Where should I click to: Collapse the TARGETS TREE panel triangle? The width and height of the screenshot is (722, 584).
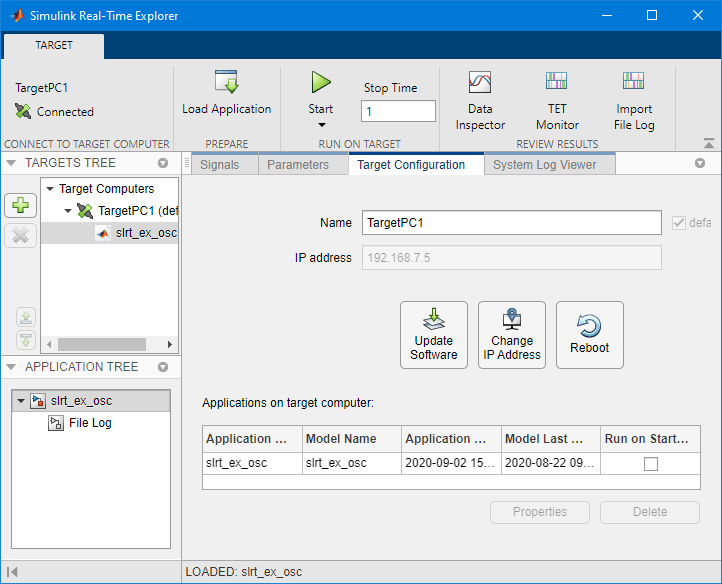(x=12, y=163)
